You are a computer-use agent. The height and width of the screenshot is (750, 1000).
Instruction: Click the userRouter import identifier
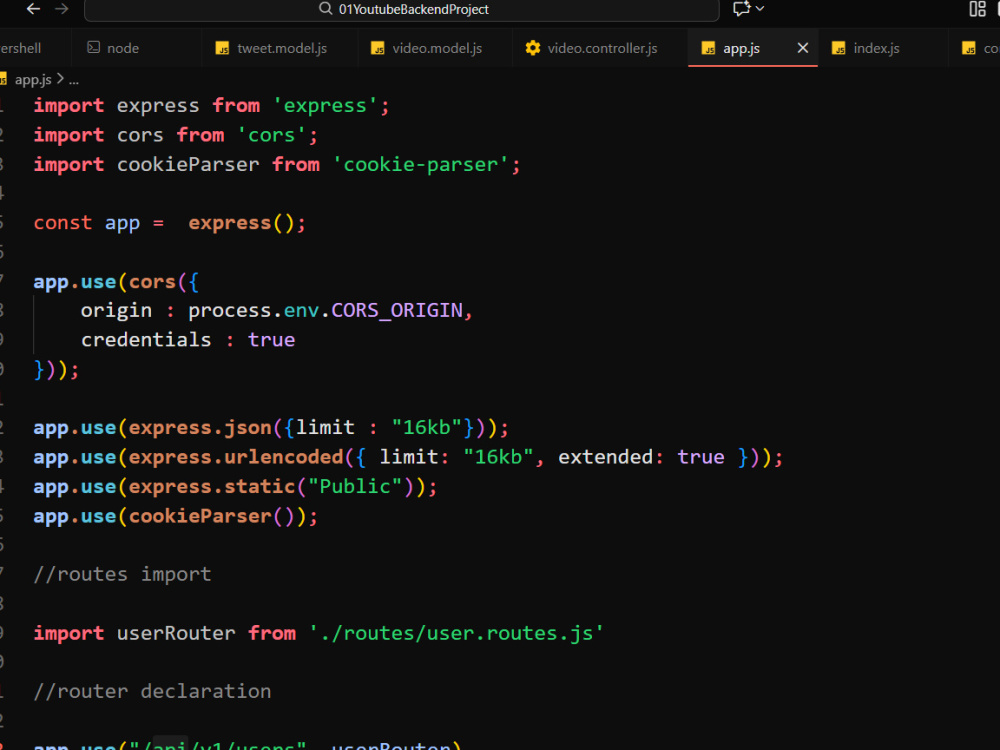(176, 633)
